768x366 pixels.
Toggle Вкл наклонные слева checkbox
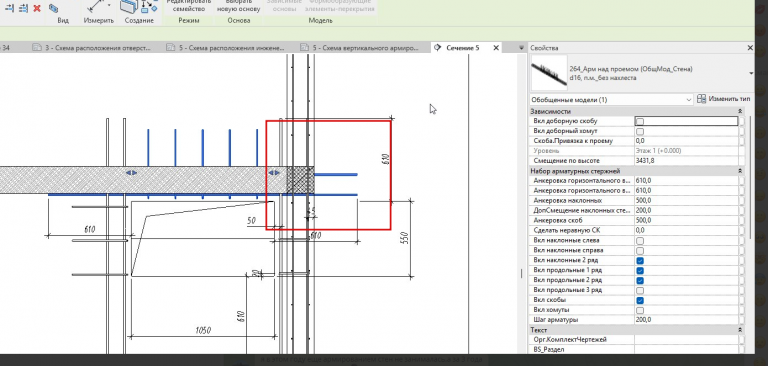click(x=640, y=241)
